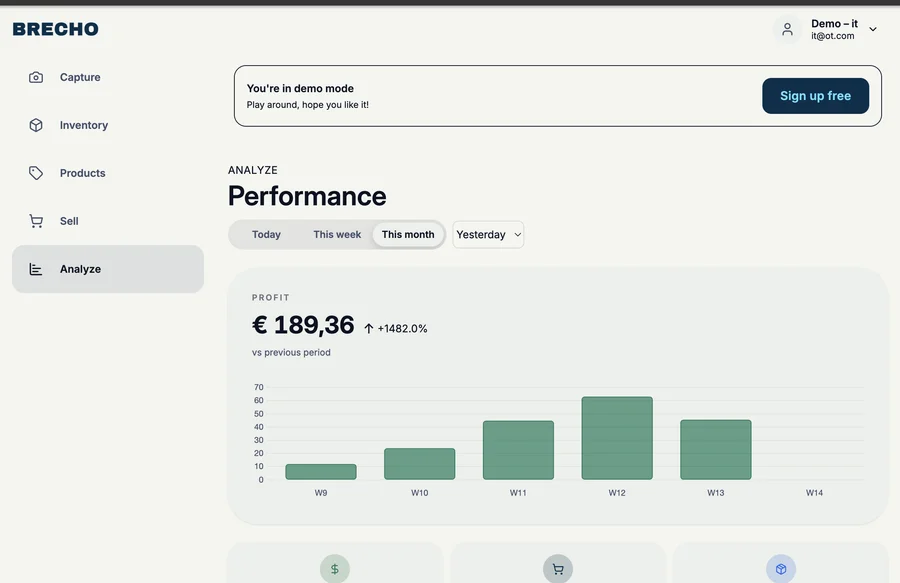900x583 pixels.
Task: Select the Capture camera icon in sidebar
Action: (x=36, y=76)
